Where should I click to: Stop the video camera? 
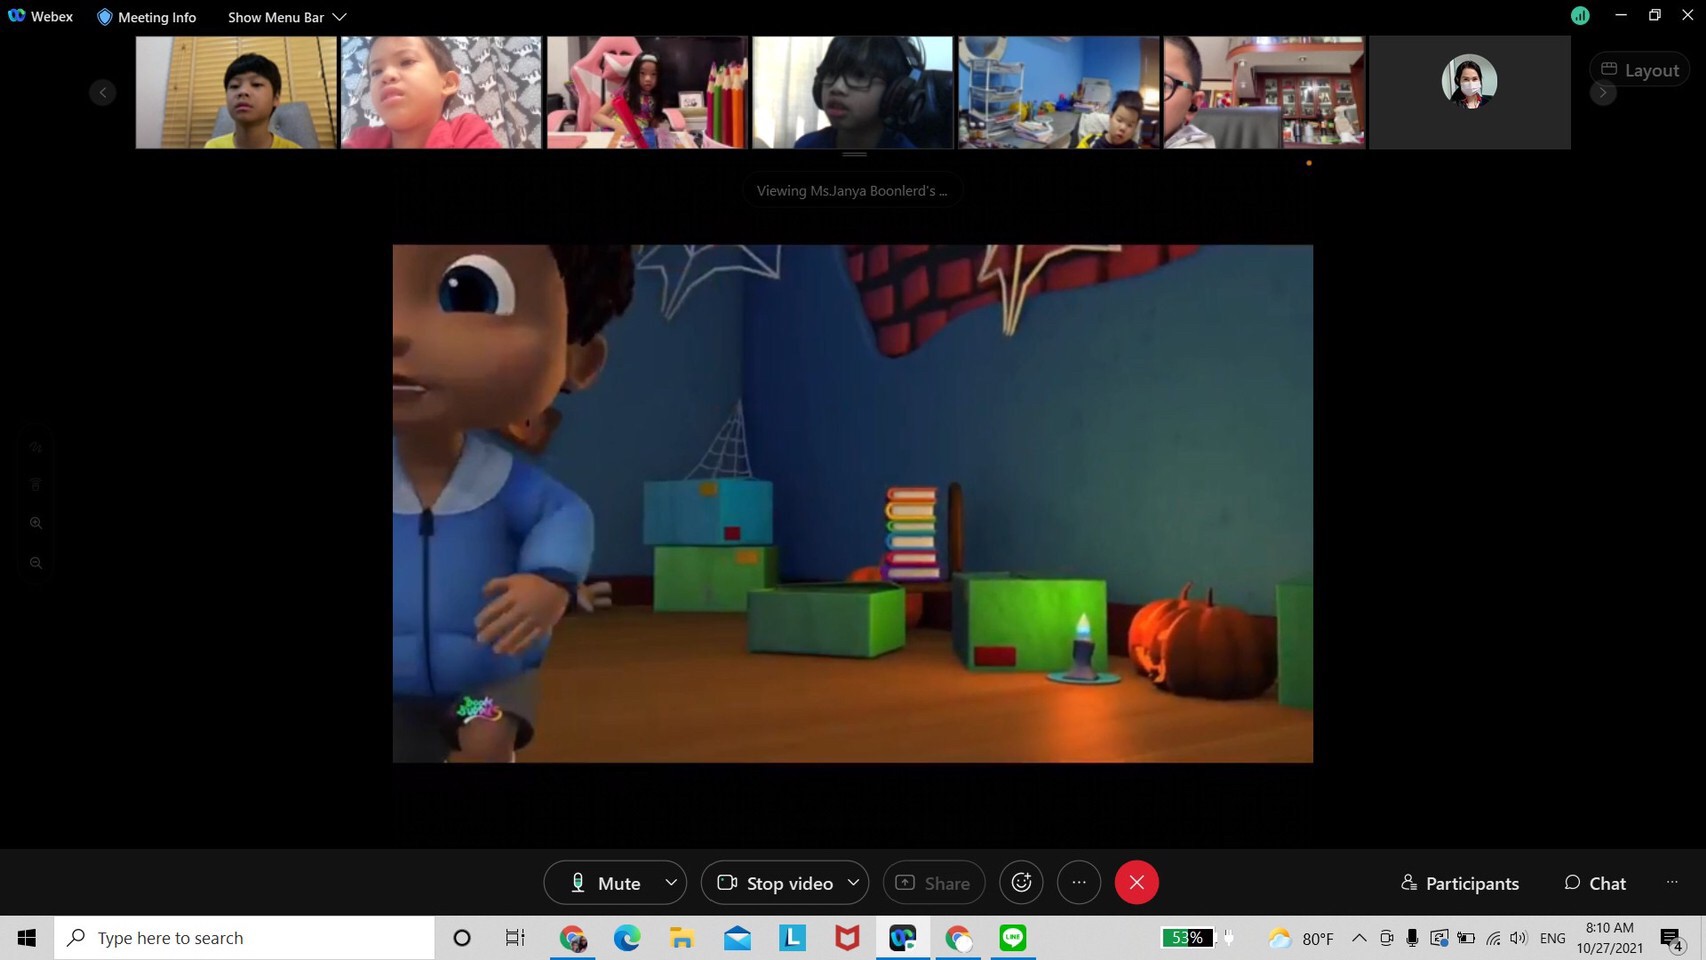click(x=775, y=883)
